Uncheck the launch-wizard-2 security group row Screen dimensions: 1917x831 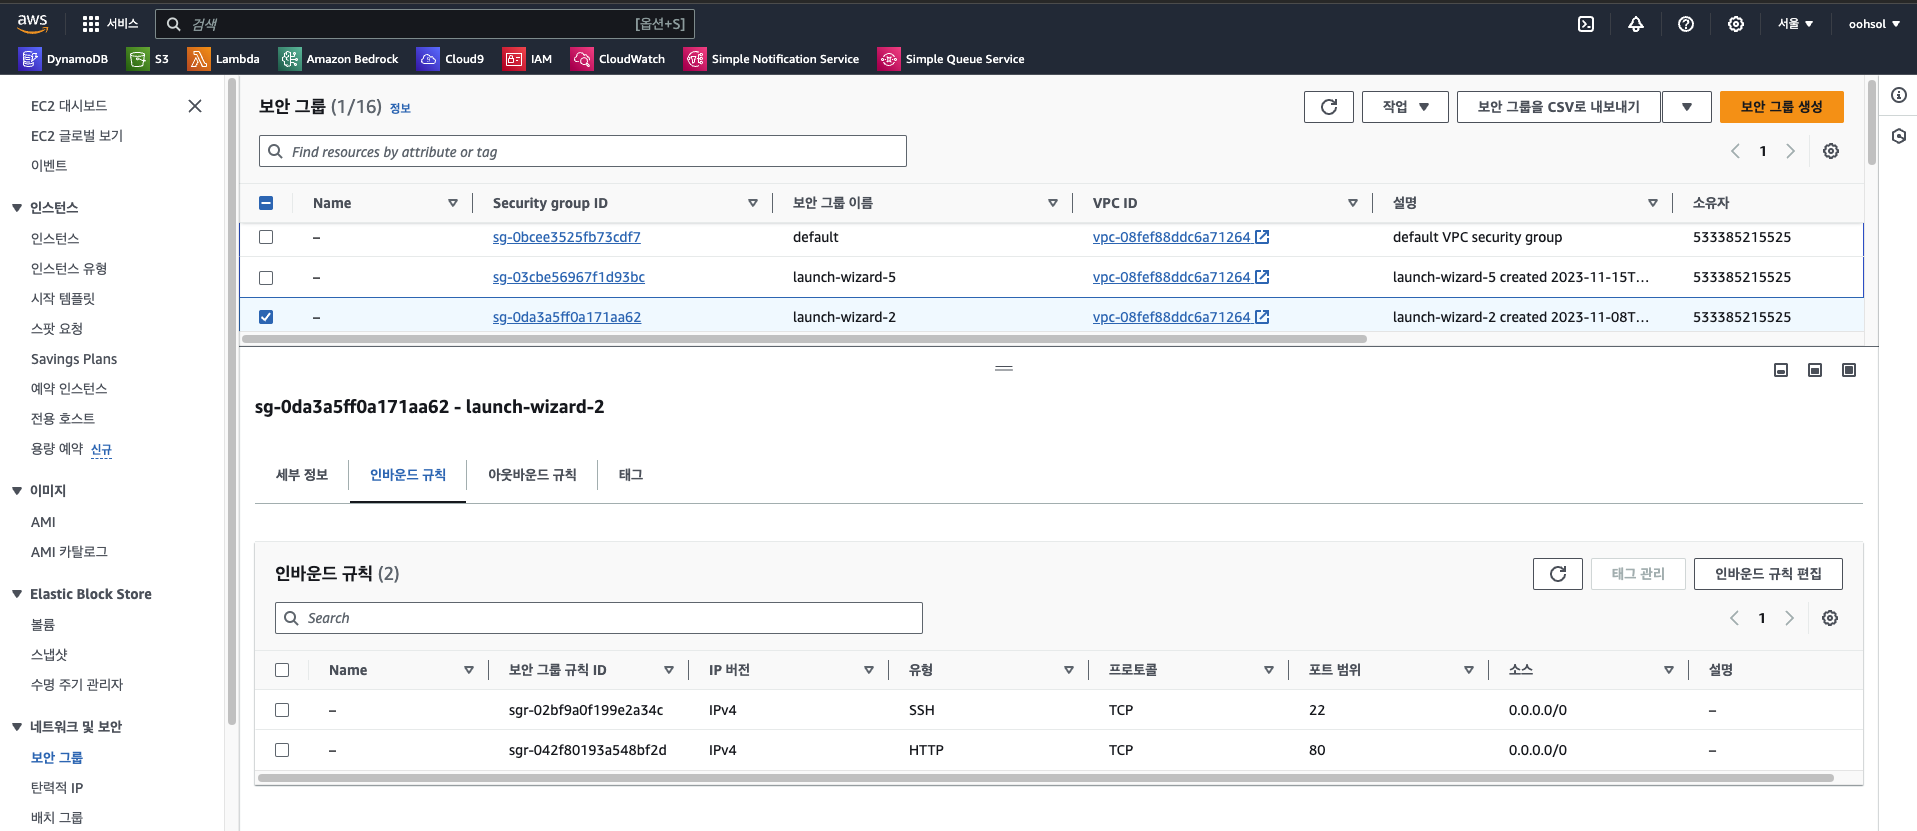[x=266, y=317]
